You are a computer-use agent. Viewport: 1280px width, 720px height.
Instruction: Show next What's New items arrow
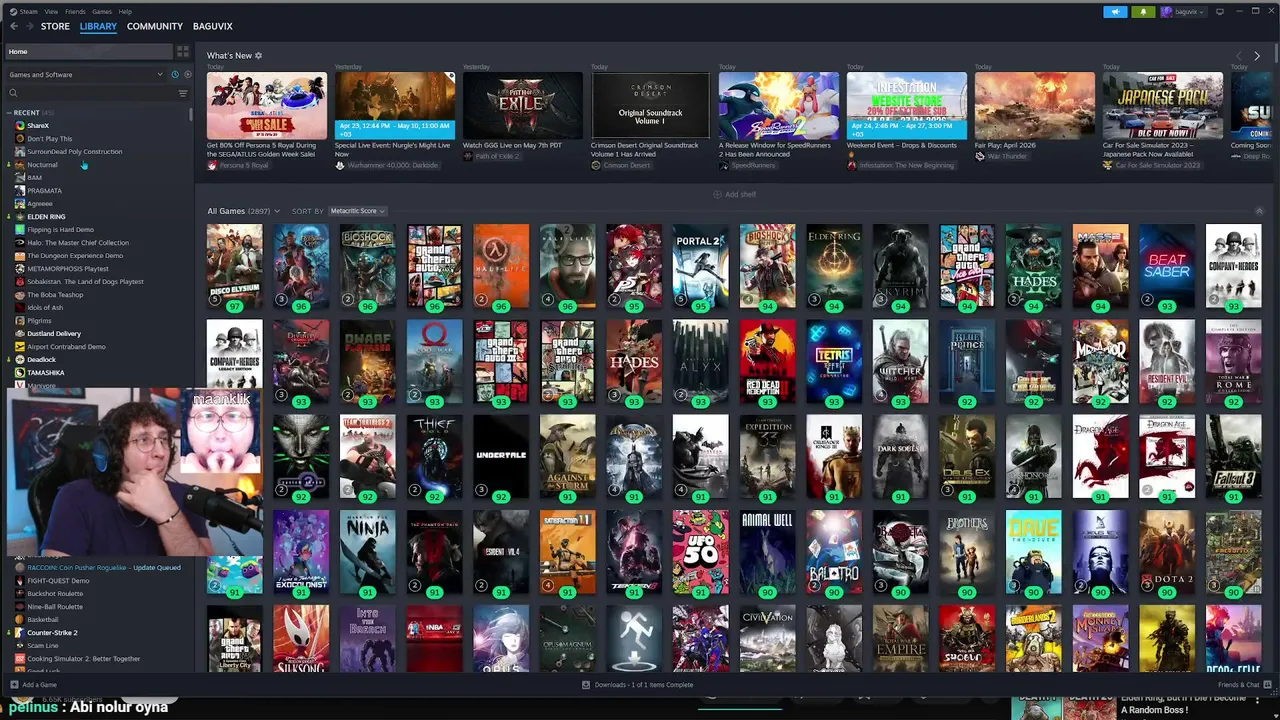[1258, 56]
